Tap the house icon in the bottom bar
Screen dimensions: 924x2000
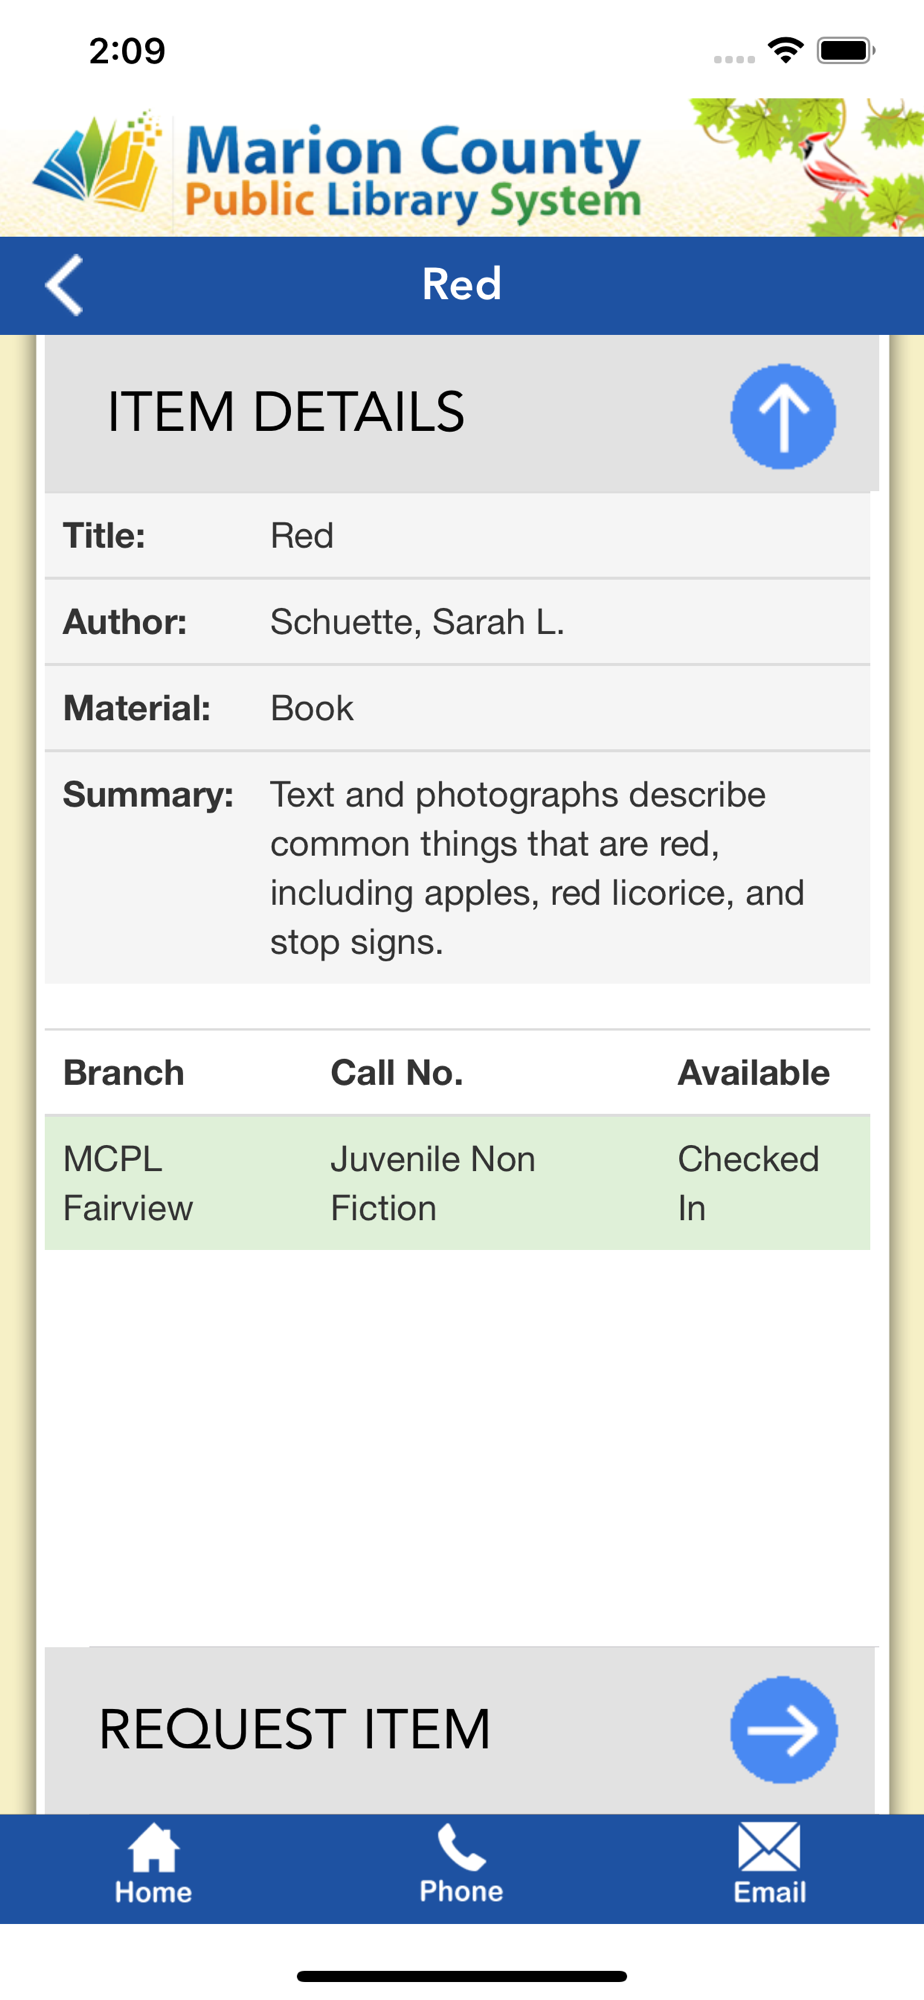[x=153, y=1847]
